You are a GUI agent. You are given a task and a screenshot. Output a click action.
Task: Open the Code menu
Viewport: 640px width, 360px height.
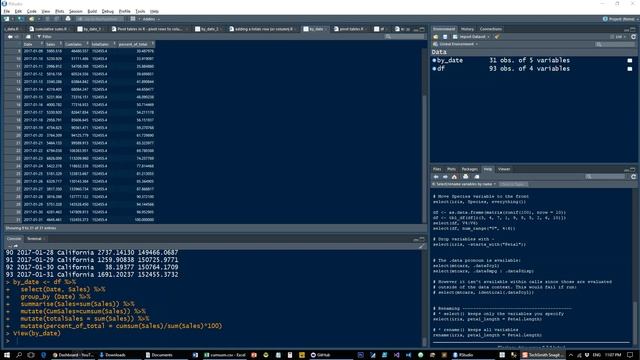pos(31,11)
